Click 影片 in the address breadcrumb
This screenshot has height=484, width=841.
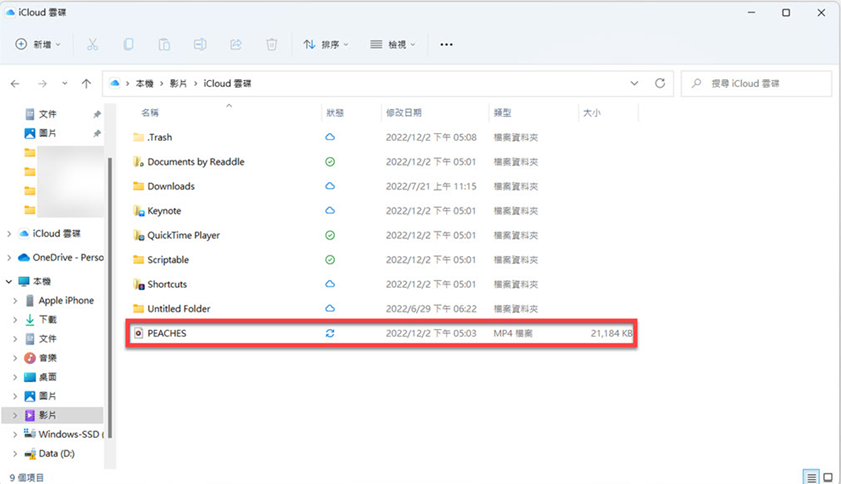[178, 84]
